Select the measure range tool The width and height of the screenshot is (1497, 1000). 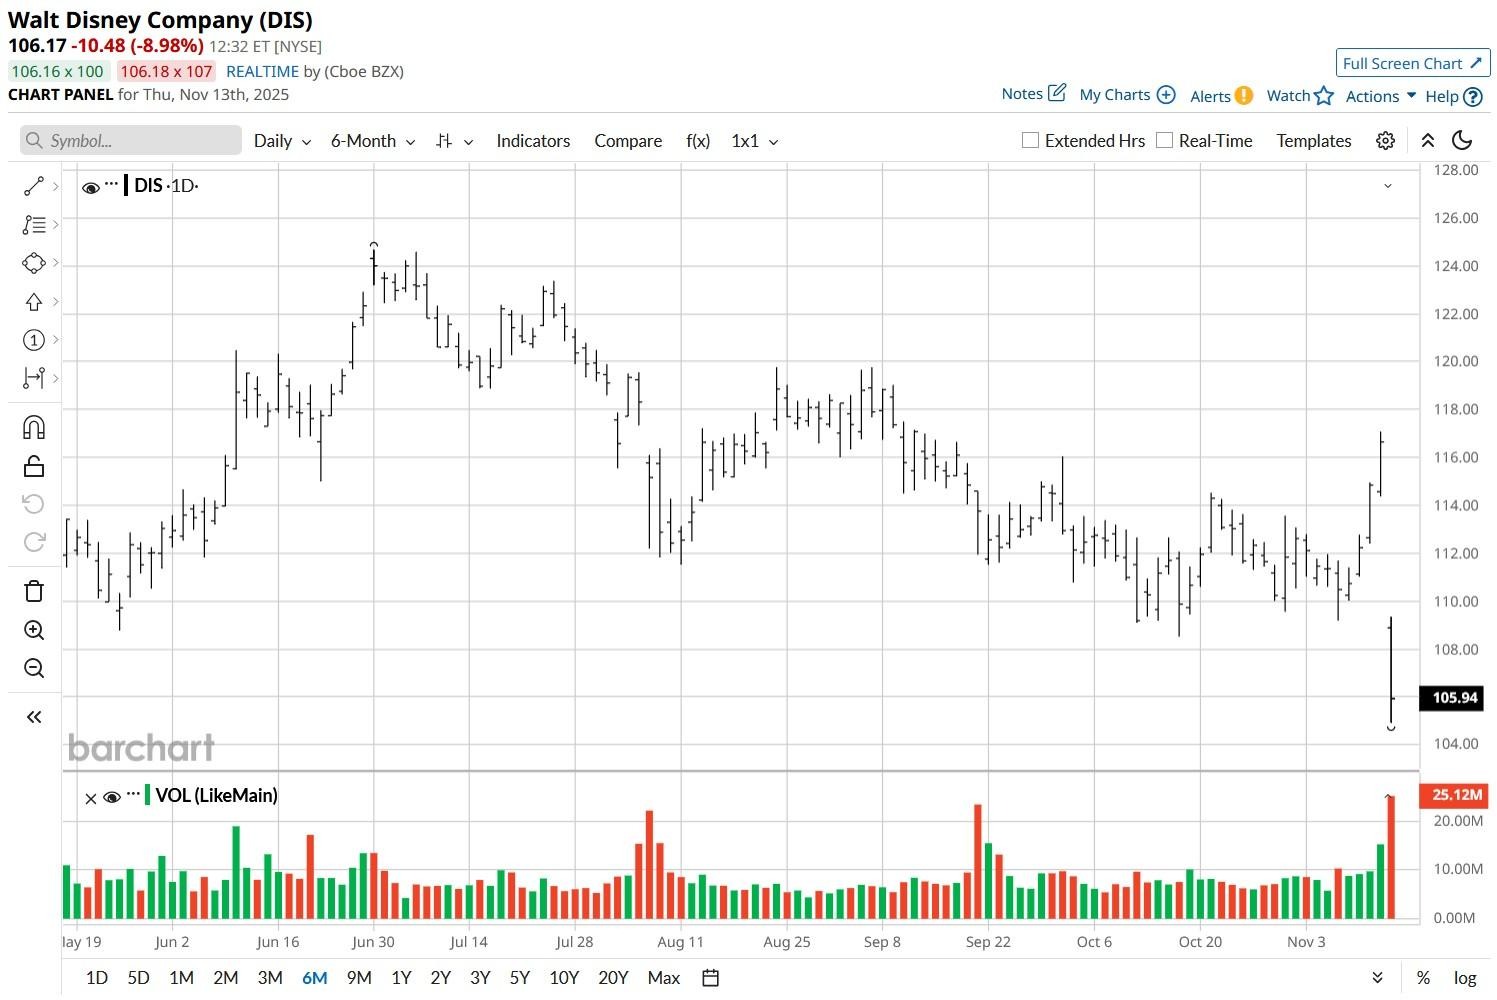pyautogui.click(x=33, y=378)
